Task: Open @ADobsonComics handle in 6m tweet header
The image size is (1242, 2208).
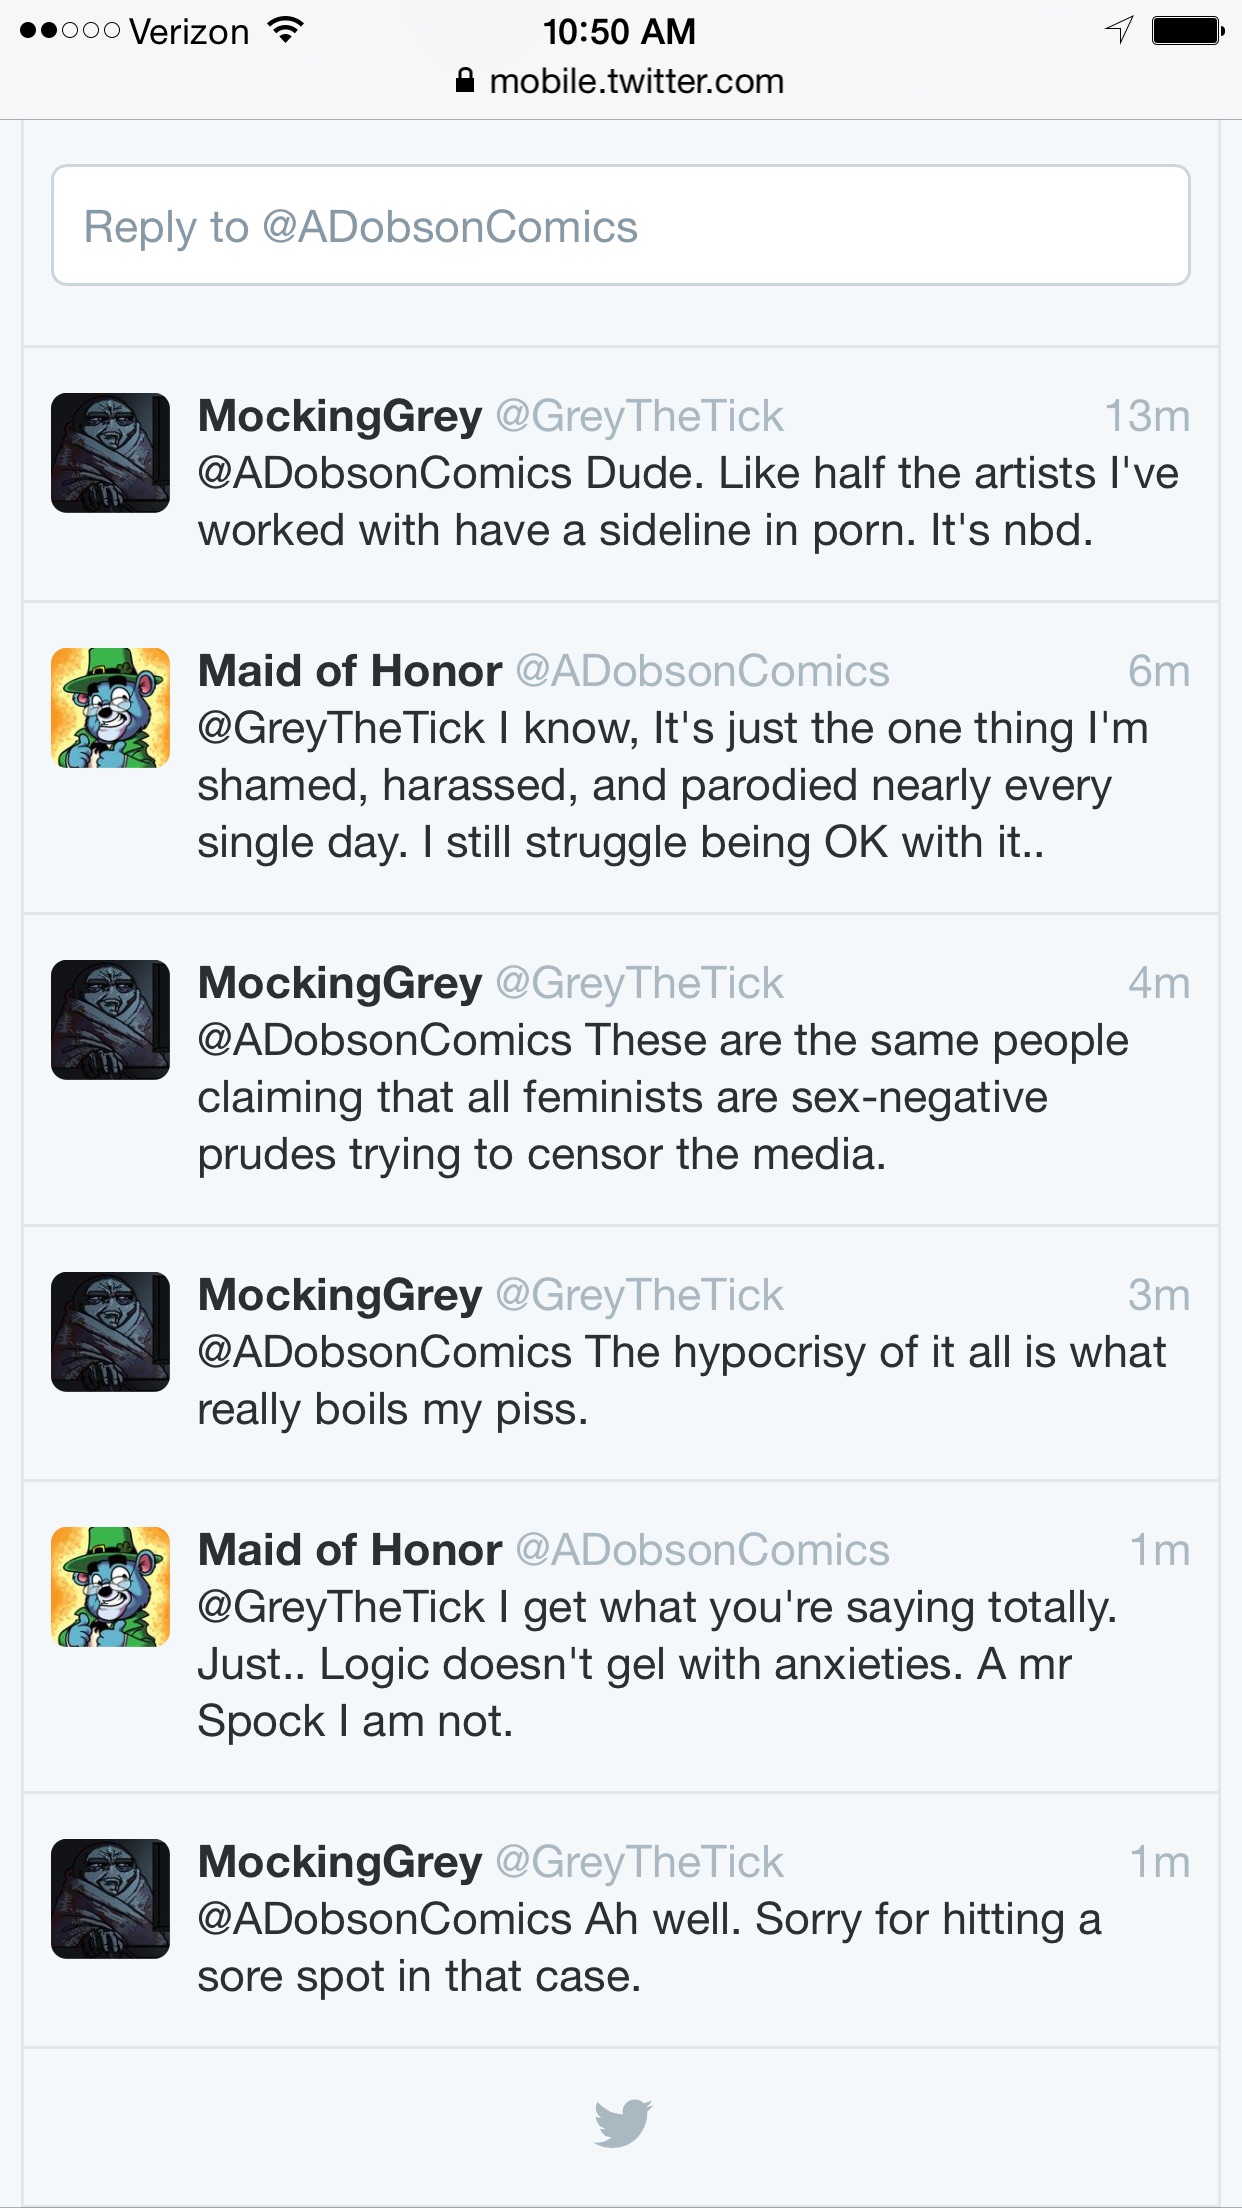Action: (702, 671)
